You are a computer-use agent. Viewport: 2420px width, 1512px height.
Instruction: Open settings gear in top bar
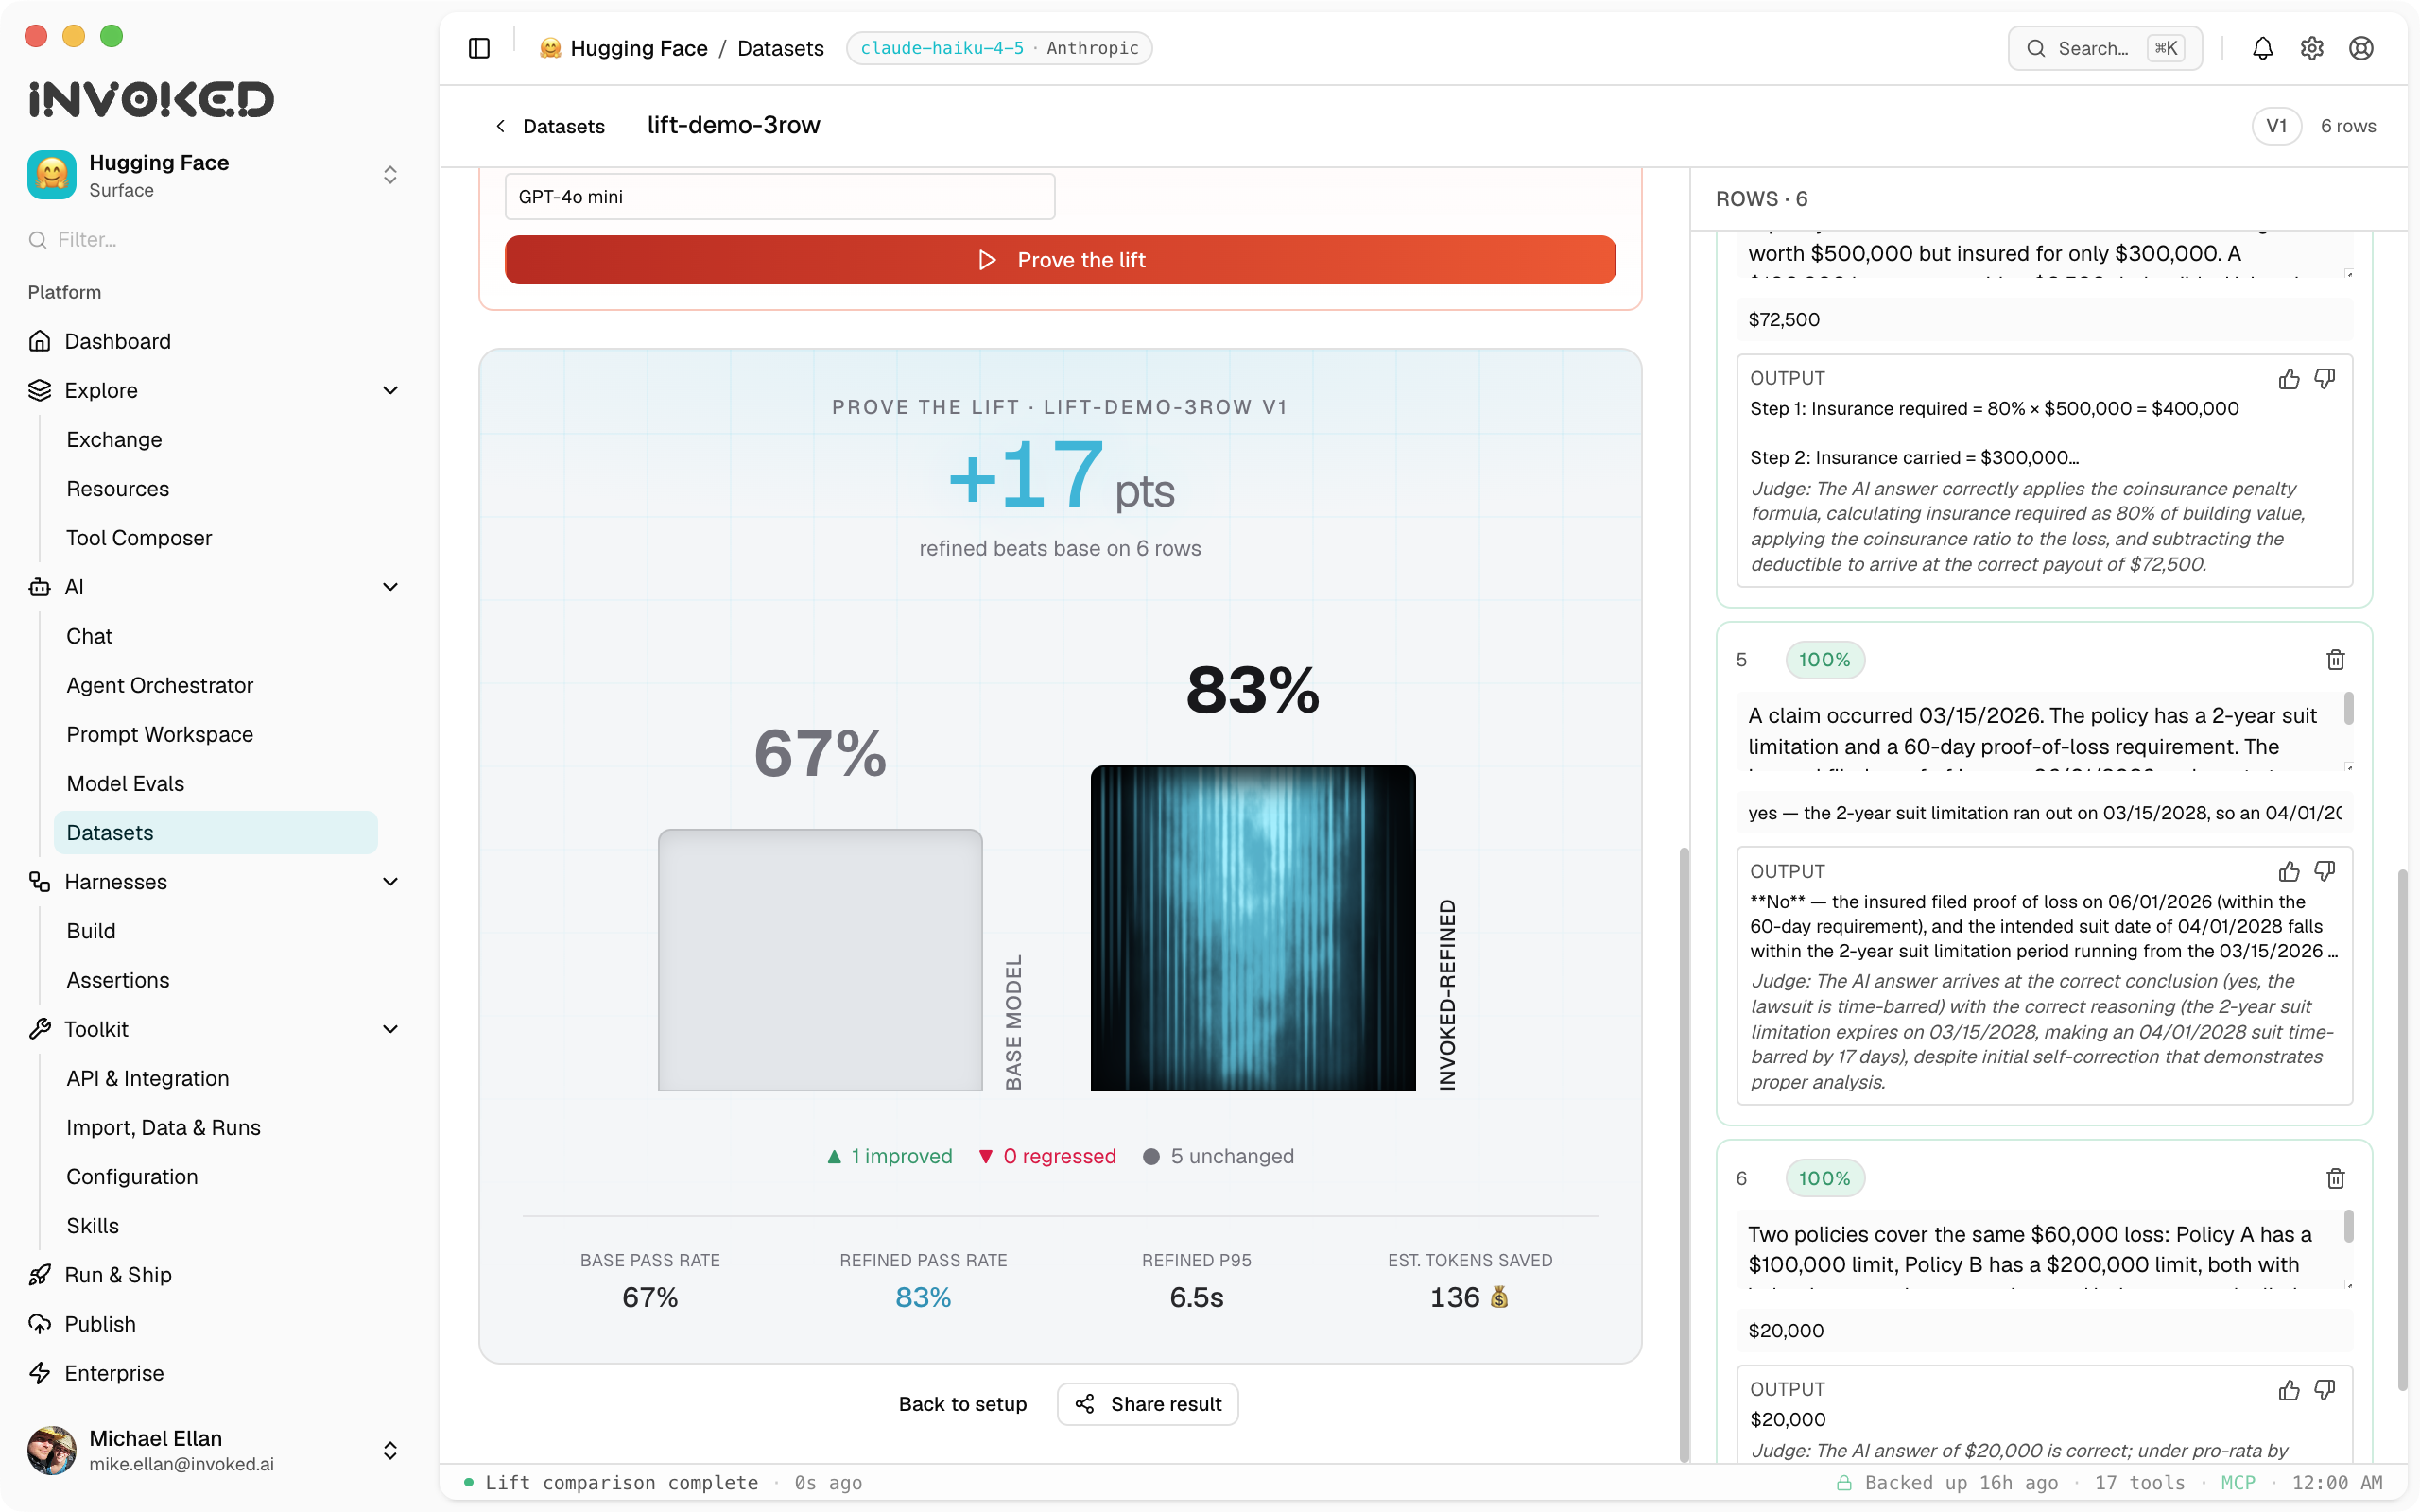pos(2311,48)
